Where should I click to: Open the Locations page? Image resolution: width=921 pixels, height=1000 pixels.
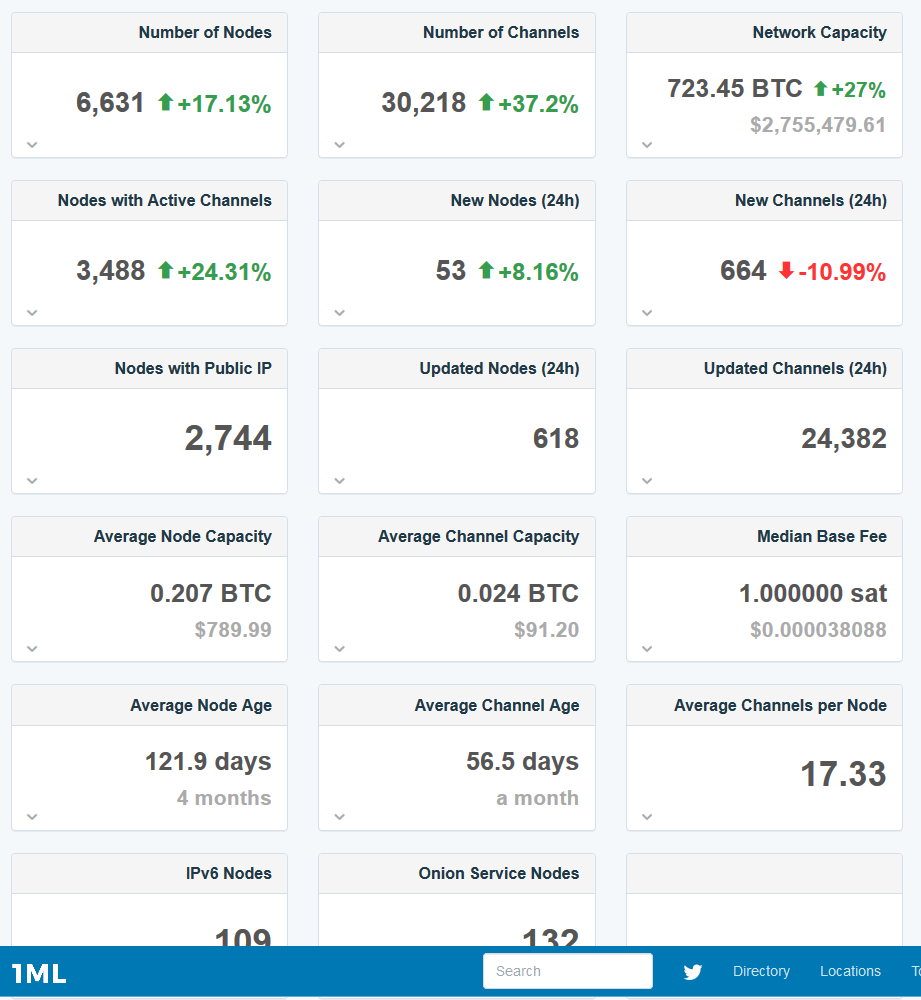pos(850,971)
